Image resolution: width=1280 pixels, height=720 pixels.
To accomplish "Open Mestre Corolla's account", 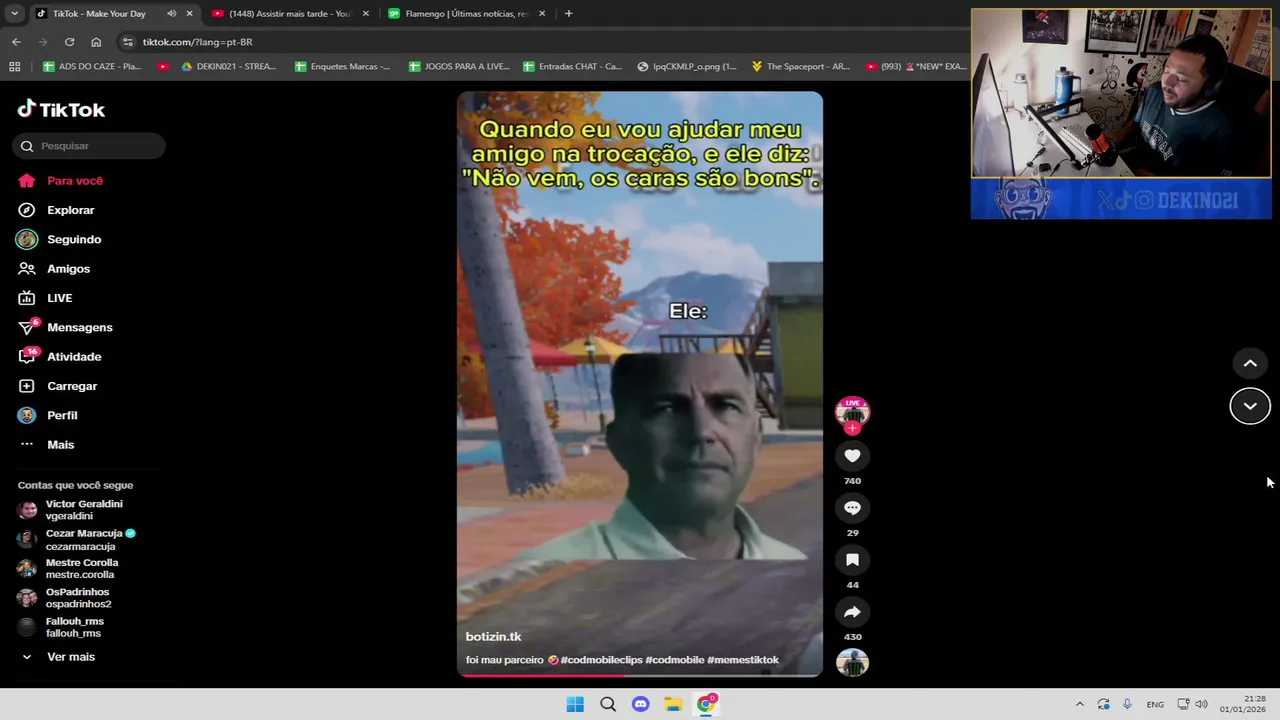I will [68, 568].
